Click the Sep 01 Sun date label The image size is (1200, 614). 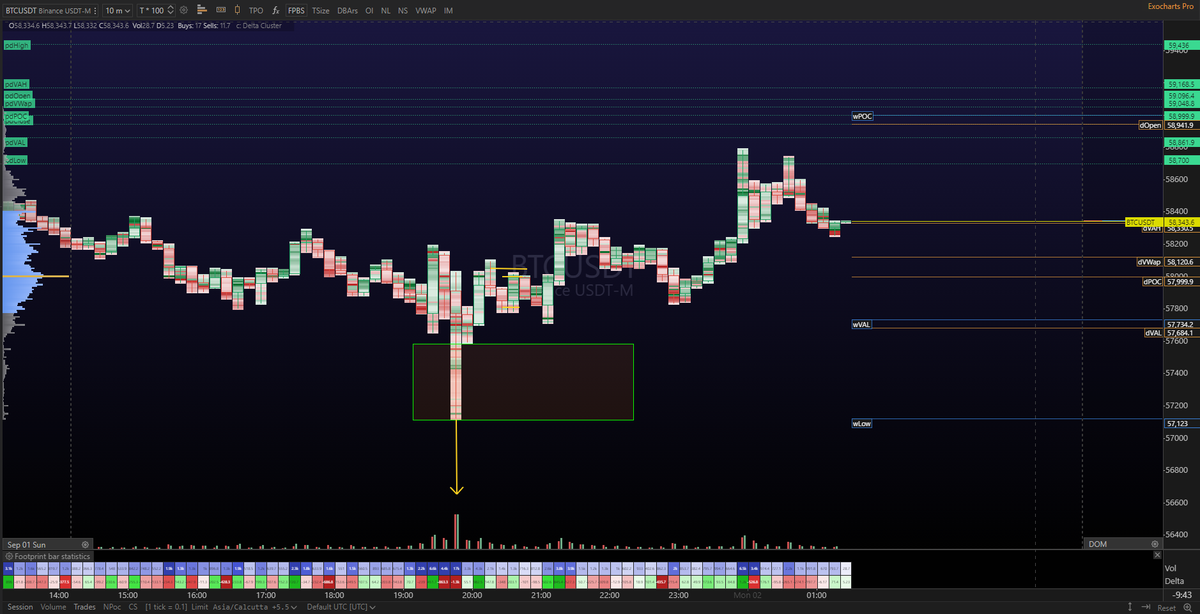(x=26, y=545)
